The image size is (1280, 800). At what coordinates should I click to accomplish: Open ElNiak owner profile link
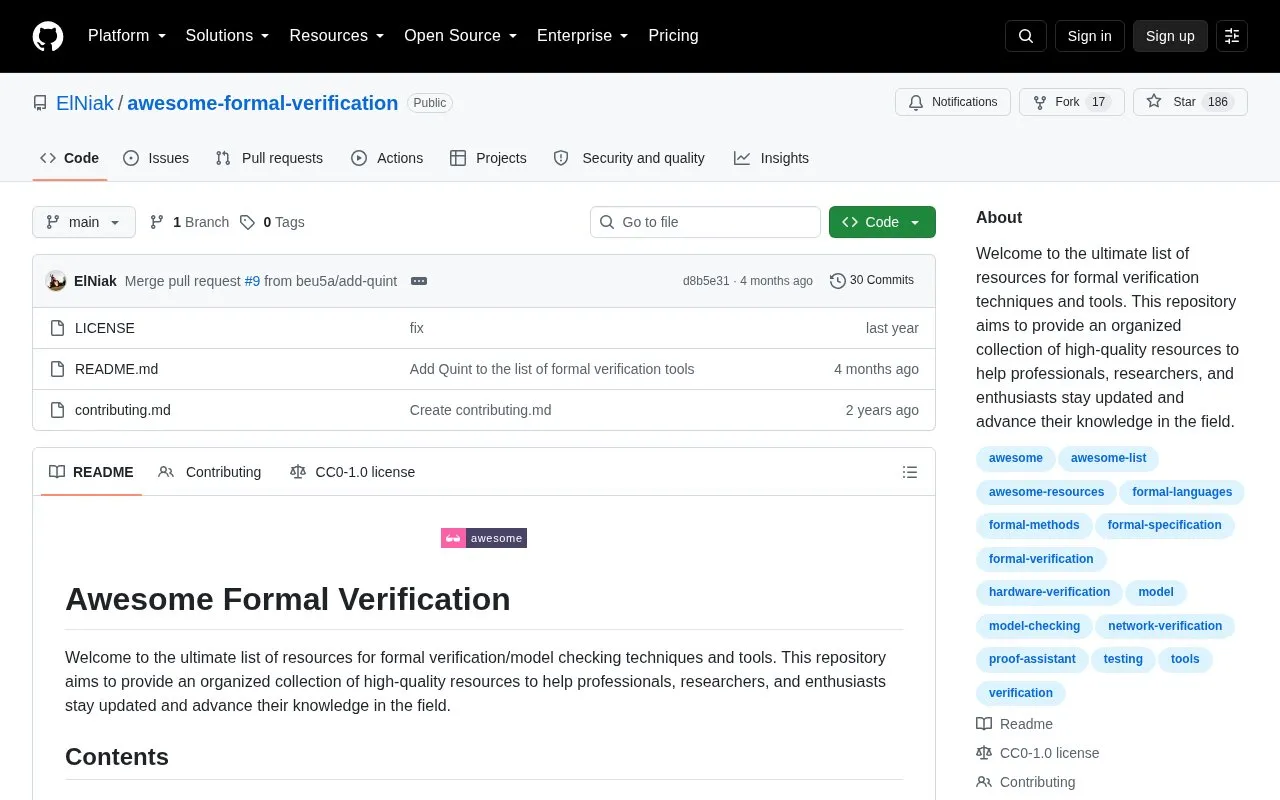coord(85,103)
